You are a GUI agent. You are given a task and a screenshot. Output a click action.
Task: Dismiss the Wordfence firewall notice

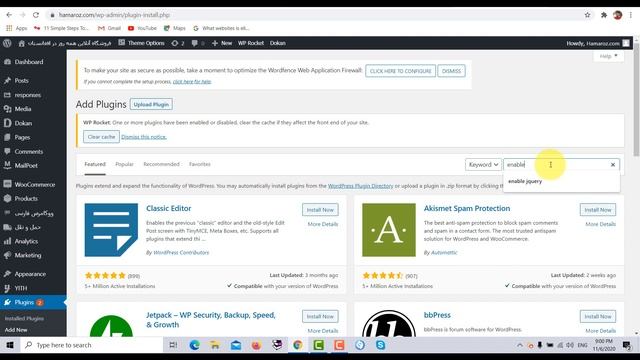tap(451, 71)
